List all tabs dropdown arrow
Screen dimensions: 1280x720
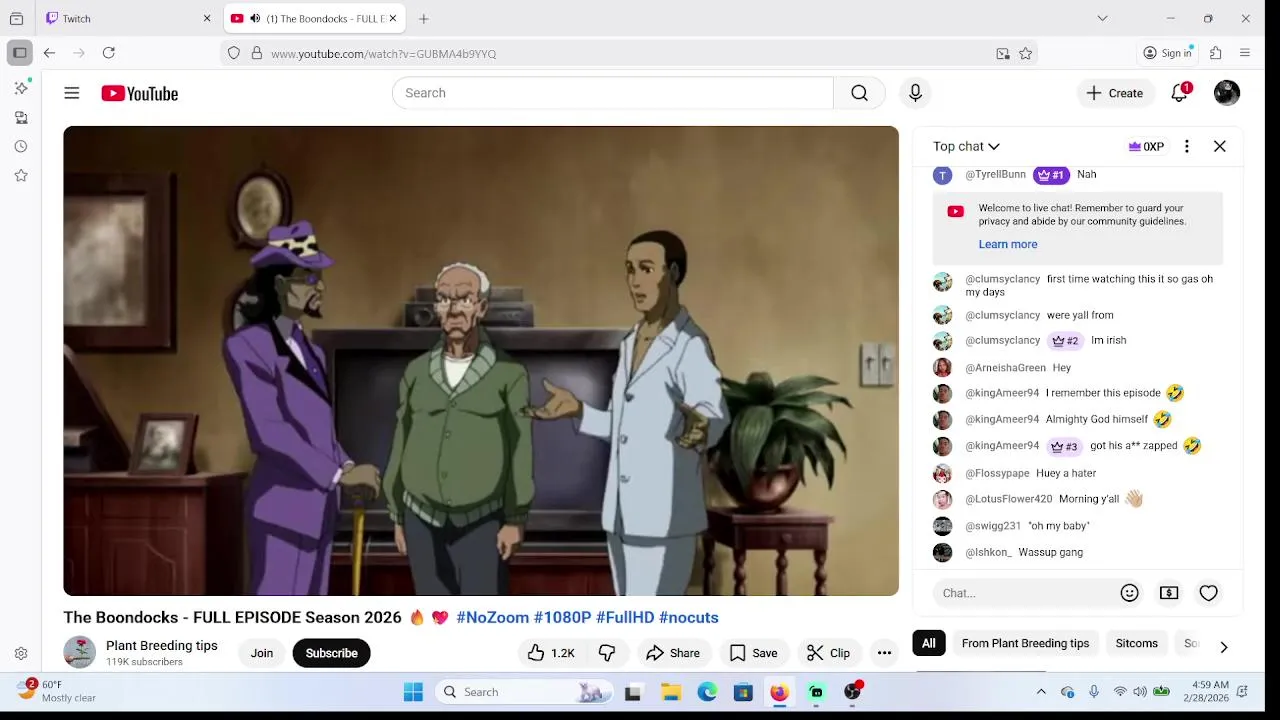coord(1102,18)
